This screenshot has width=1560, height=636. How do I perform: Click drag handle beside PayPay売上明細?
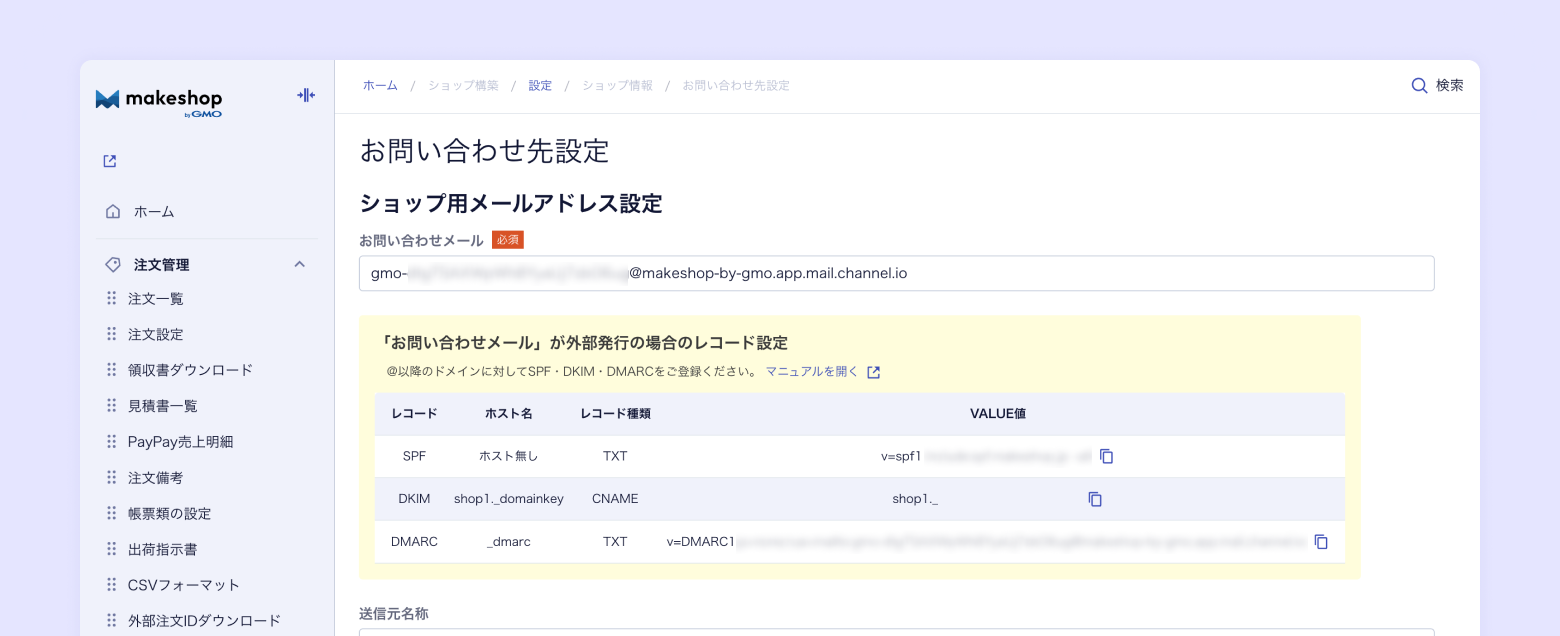coord(111,441)
